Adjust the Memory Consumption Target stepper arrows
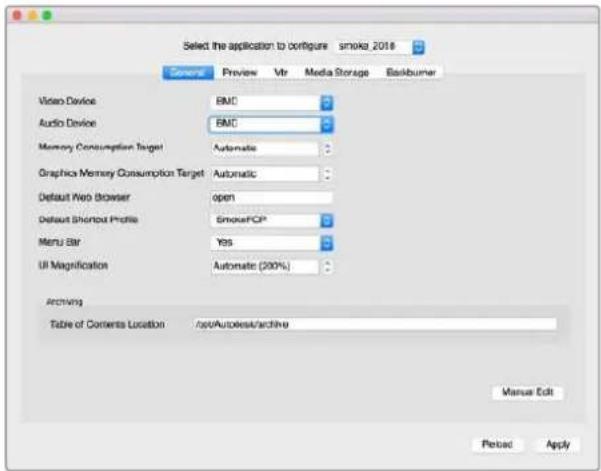The height and width of the screenshot is (471, 601). [327, 149]
